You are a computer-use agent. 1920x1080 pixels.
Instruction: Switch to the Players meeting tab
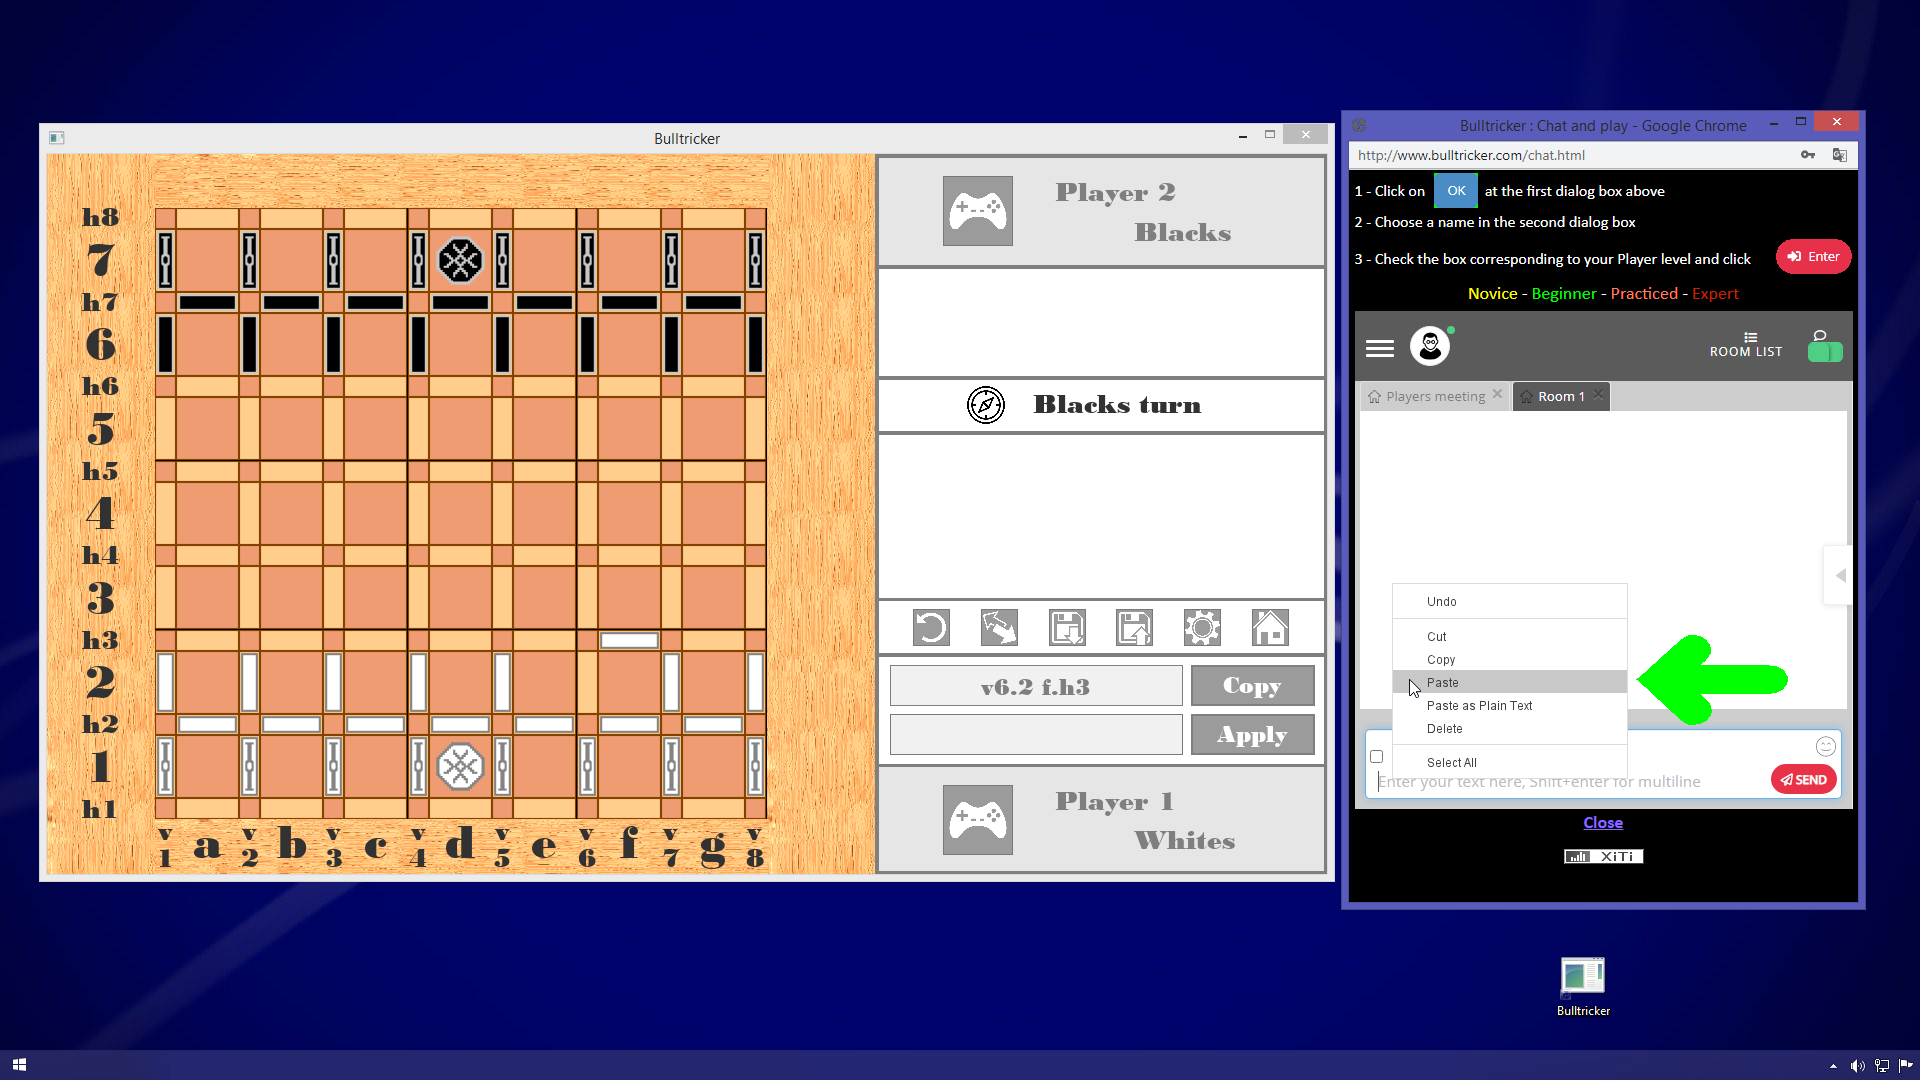coord(1434,396)
